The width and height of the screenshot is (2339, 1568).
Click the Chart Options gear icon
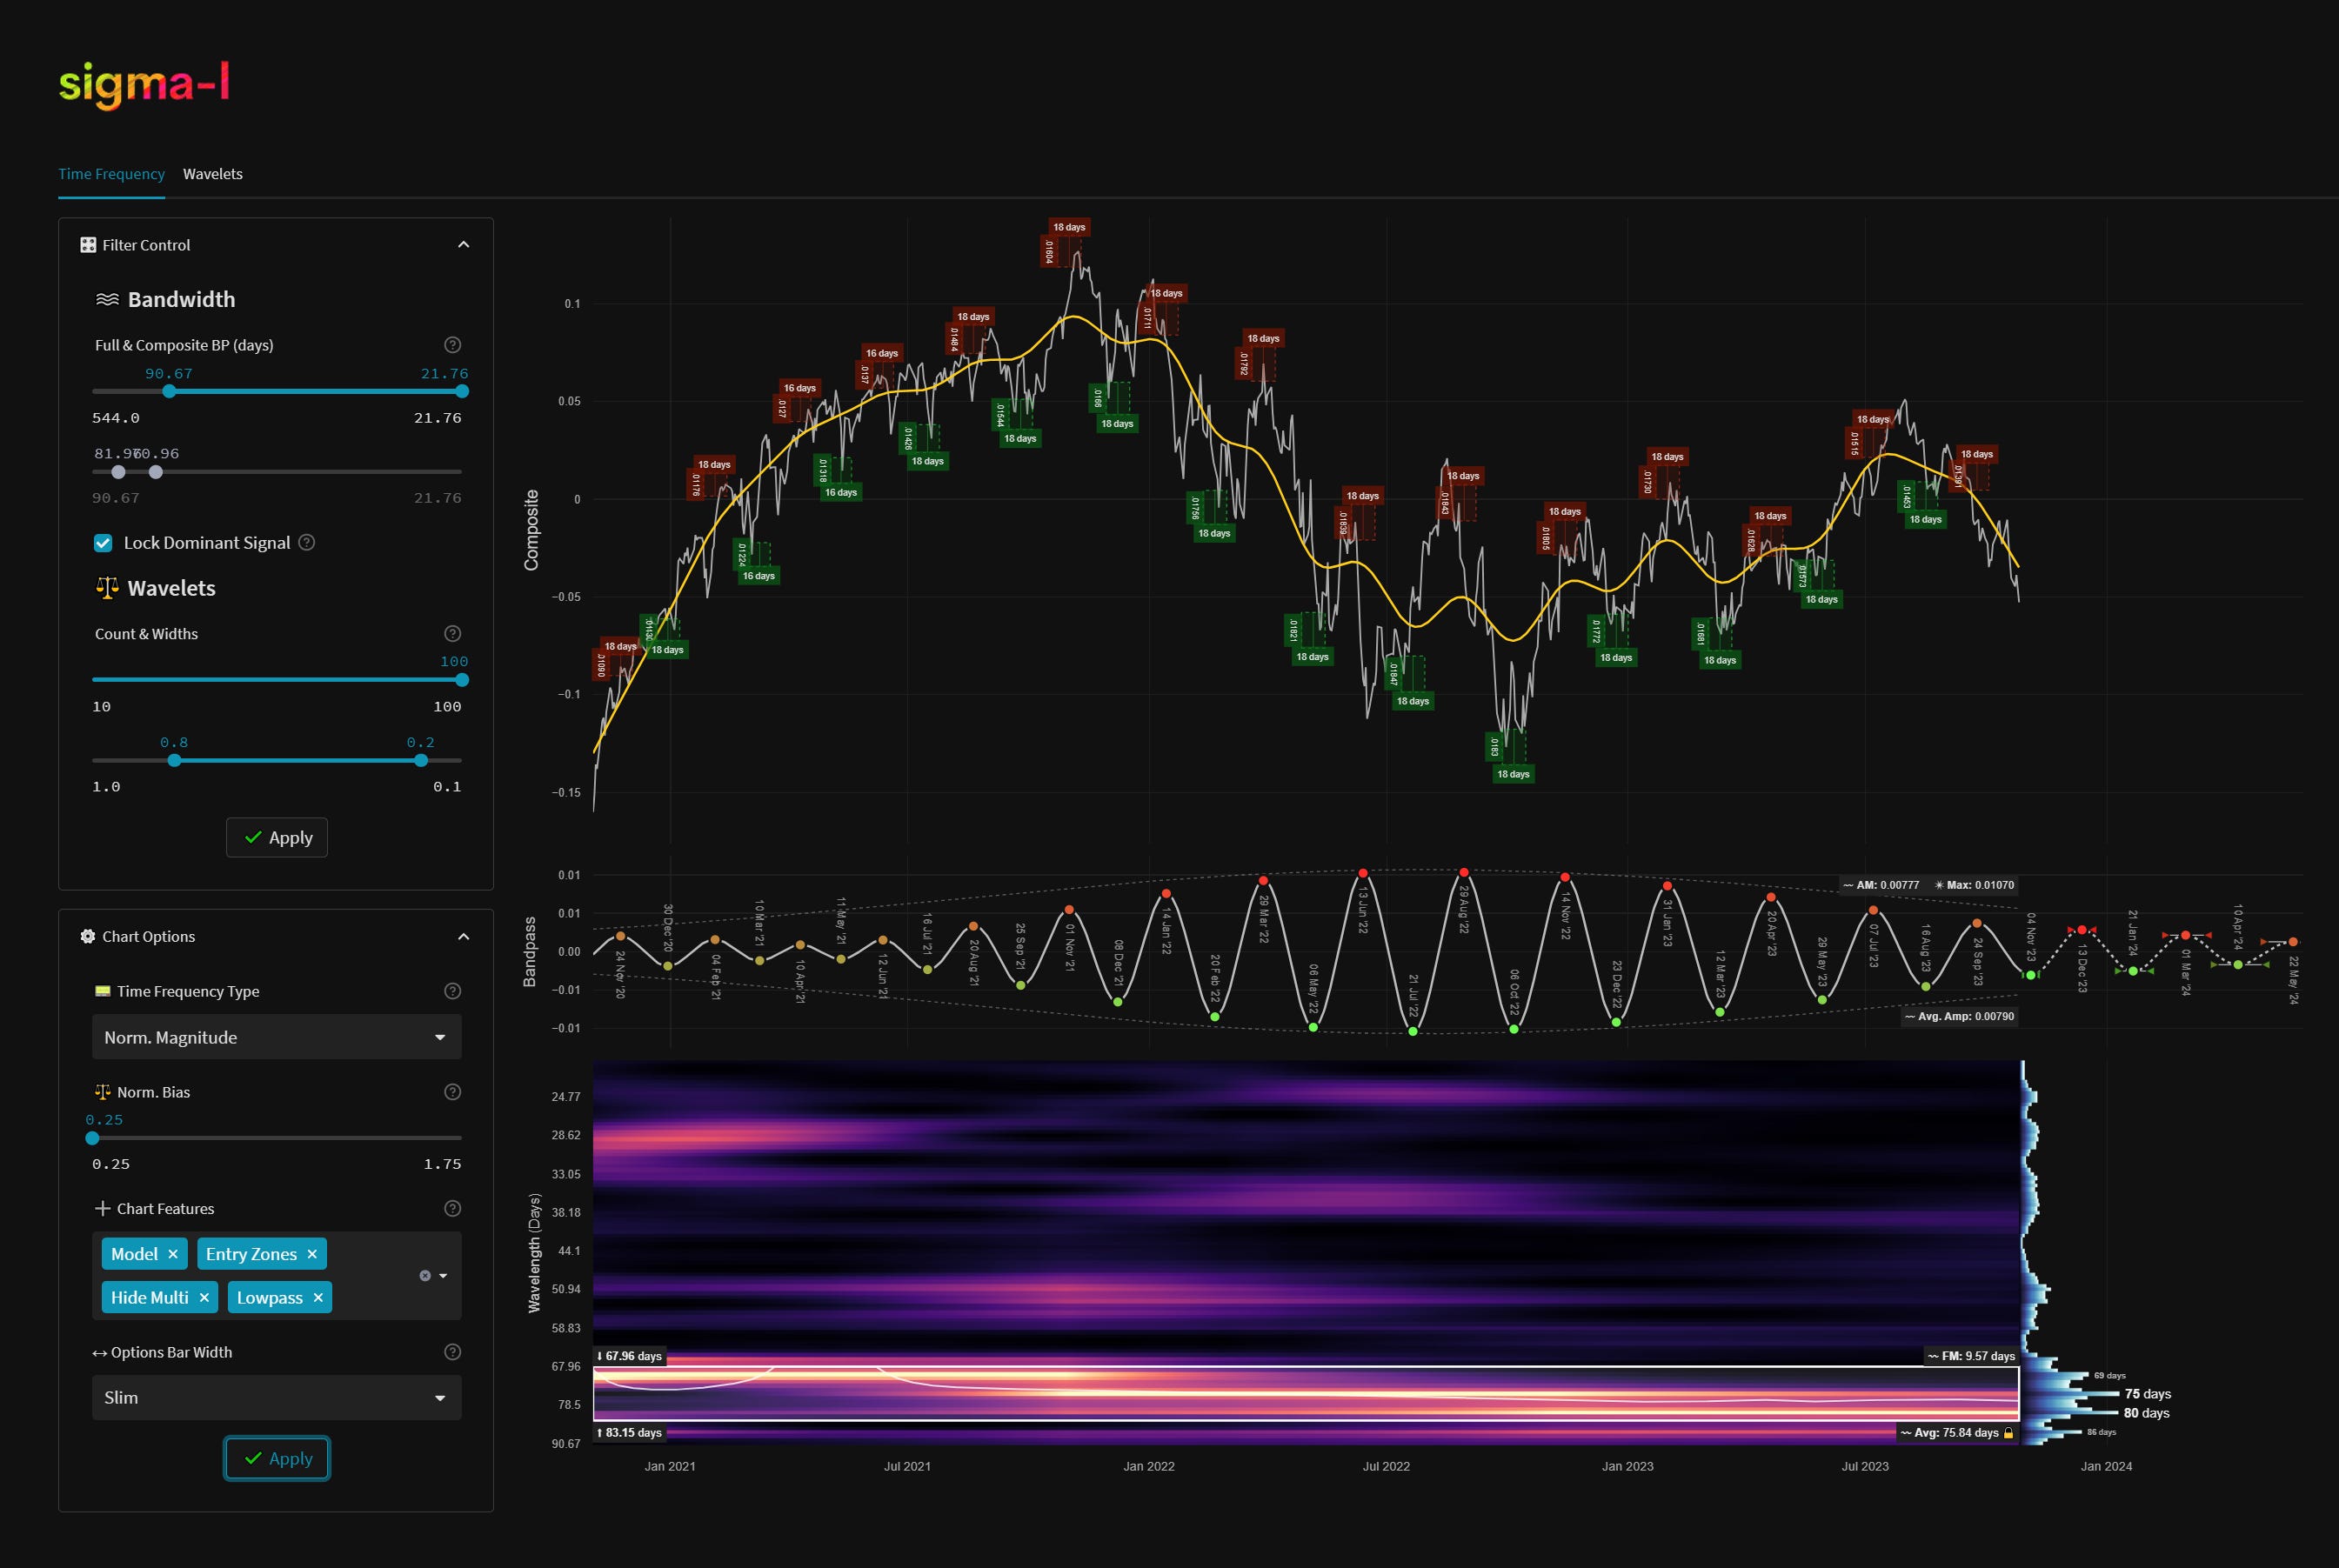(88, 936)
